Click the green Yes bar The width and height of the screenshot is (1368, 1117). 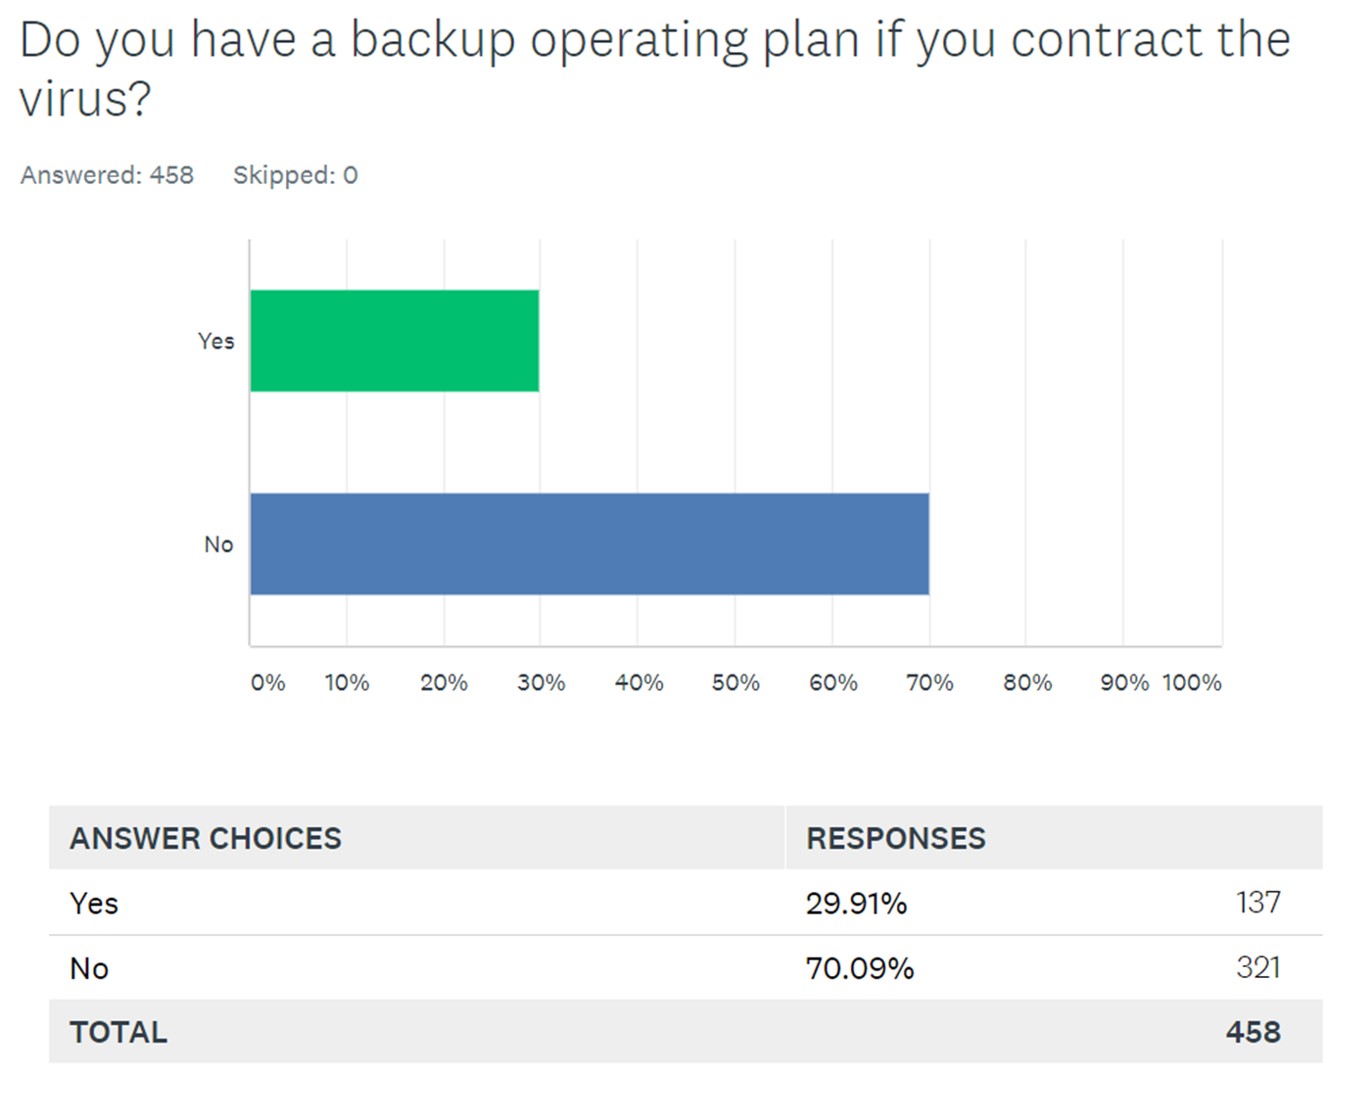[394, 341]
